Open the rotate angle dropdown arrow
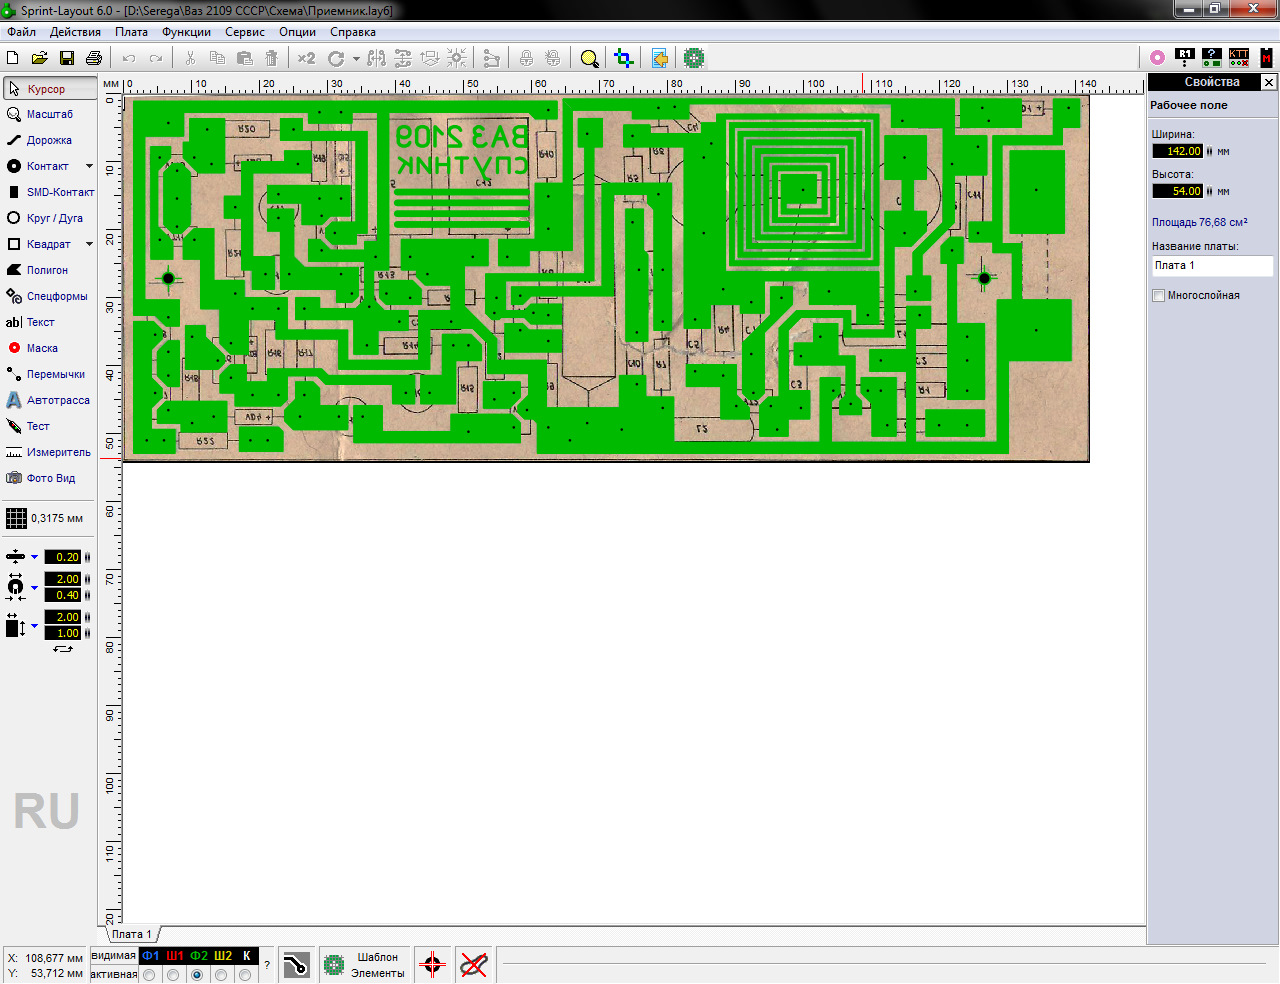 pos(356,58)
